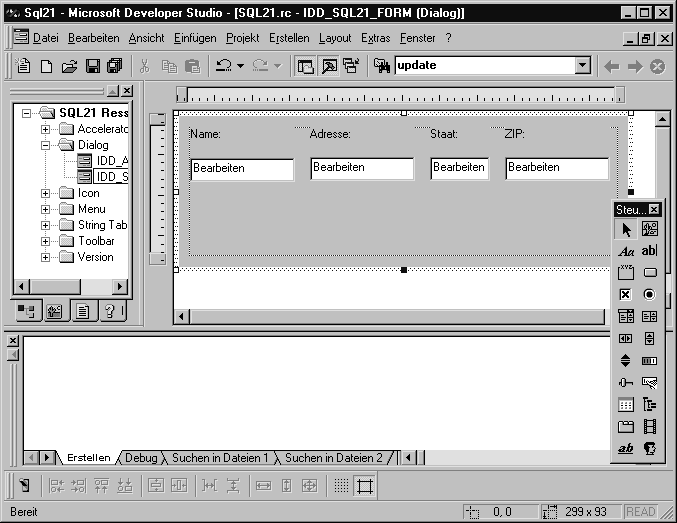This screenshot has width=677, height=523.
Task: Select the Group Box control tool
Action: coord(626,273)
